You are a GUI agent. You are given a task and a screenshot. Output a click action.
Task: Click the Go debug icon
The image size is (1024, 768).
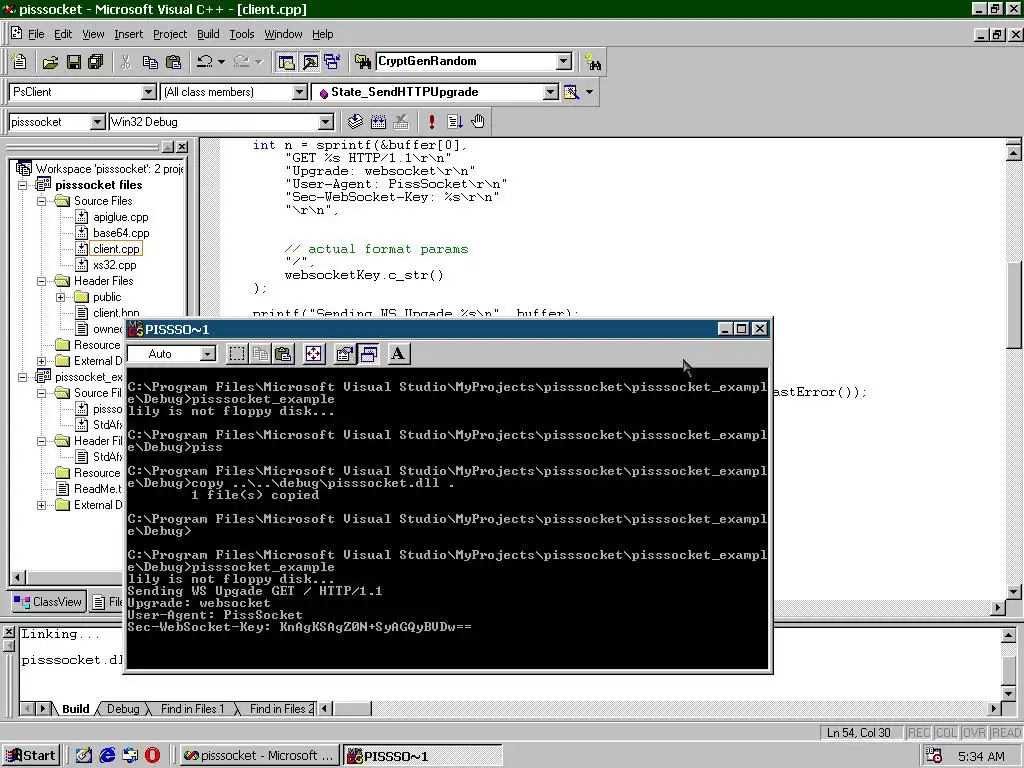point(455,121)
